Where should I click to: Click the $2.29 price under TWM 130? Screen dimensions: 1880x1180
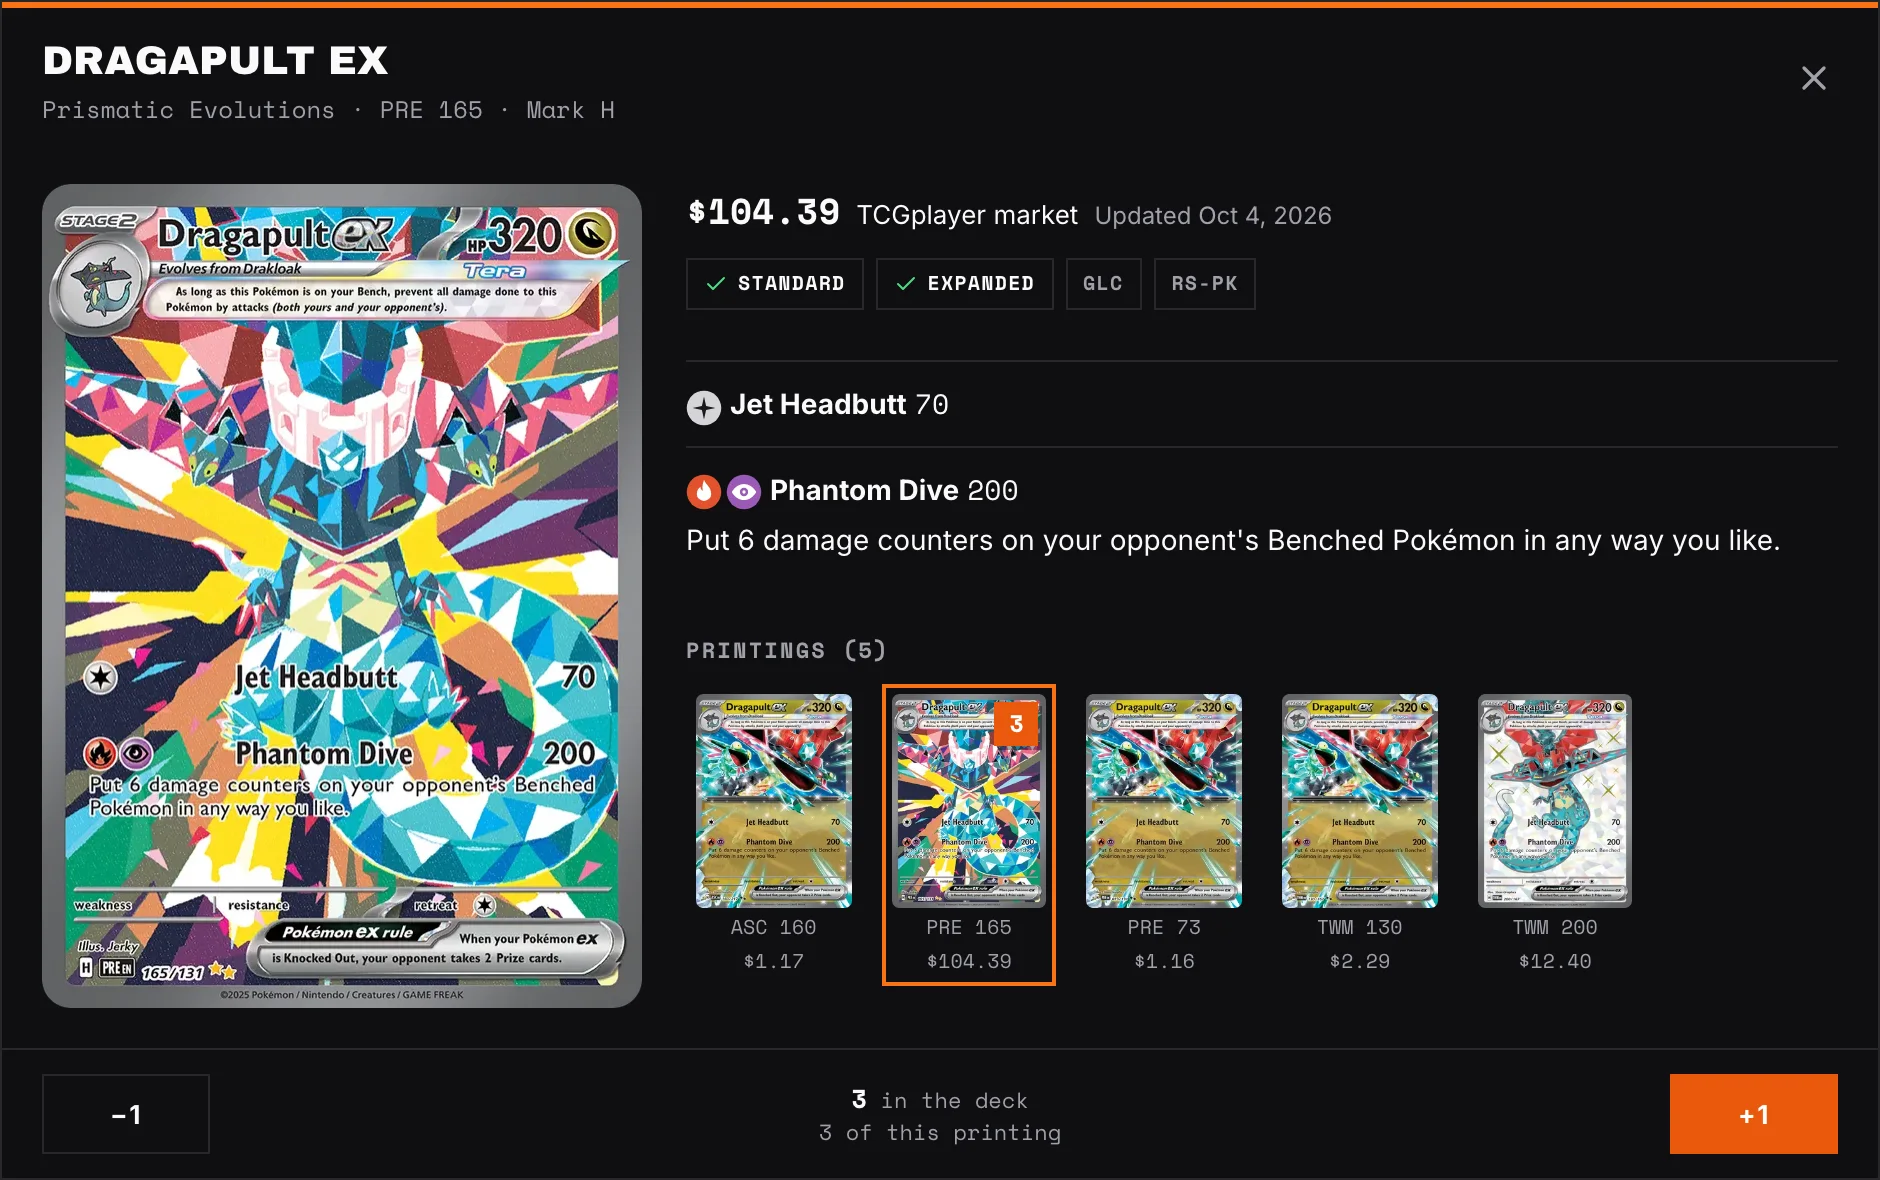point(1360,961)
